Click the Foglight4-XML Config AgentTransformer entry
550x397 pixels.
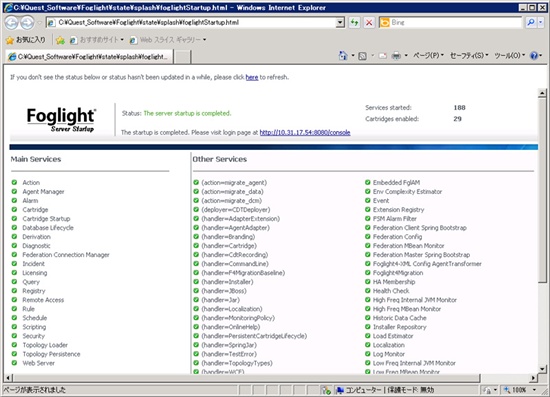tap(427, 264)
